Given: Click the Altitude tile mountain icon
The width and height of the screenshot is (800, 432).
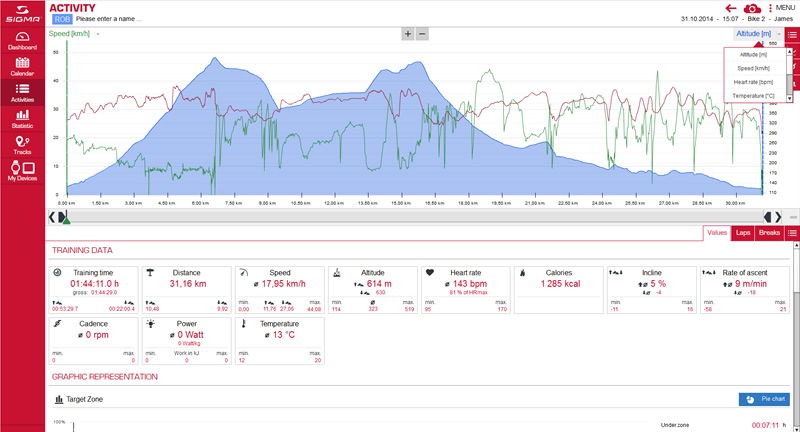Looking at the screenshot, I should click(x=337, y=273).
